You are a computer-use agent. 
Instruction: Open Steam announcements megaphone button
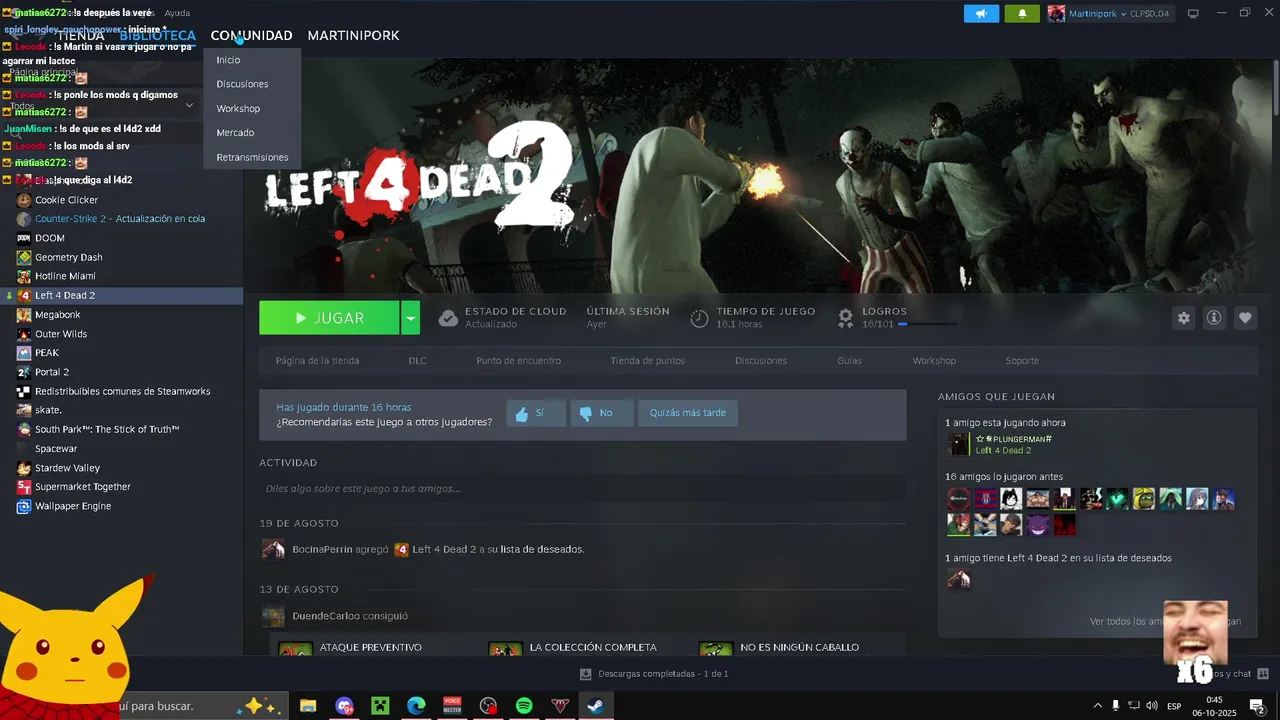[x=981, y=14]
